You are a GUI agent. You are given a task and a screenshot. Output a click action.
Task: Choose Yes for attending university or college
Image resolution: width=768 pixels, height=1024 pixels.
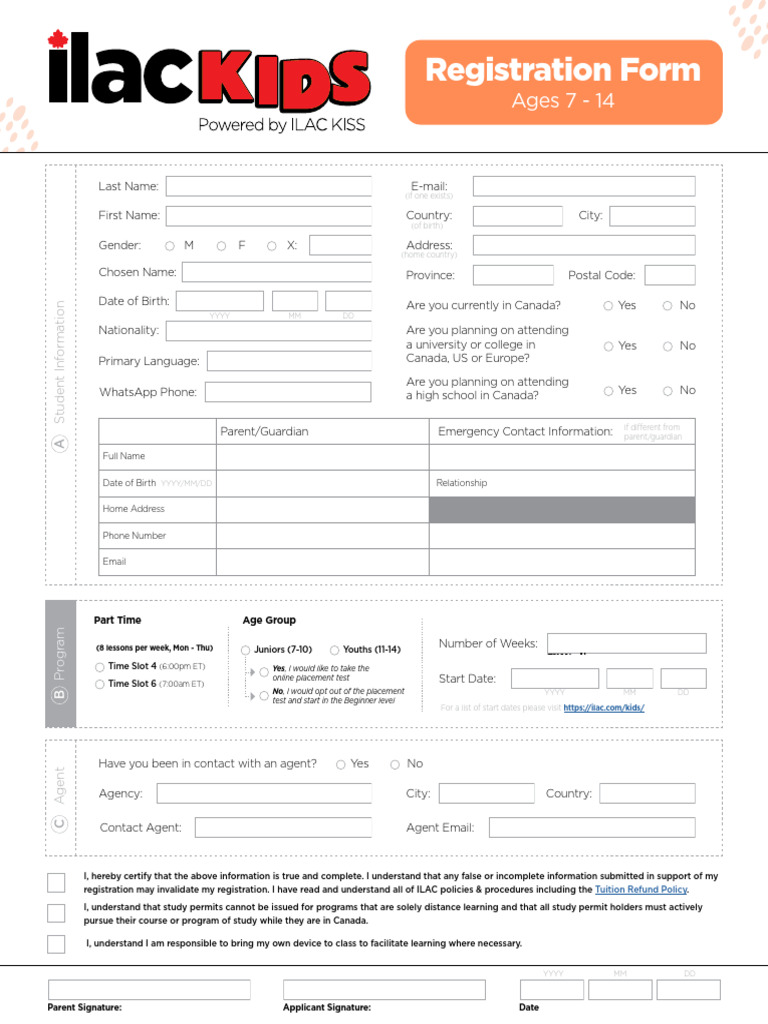tap(608, 346)
